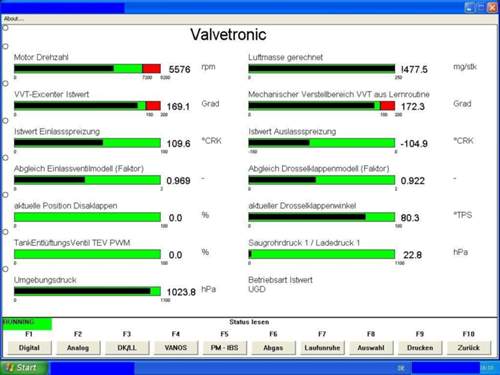This screenshot has height=375, width=500.
Task: Click the 169.1 Grad value
Action: pos(178,107)
